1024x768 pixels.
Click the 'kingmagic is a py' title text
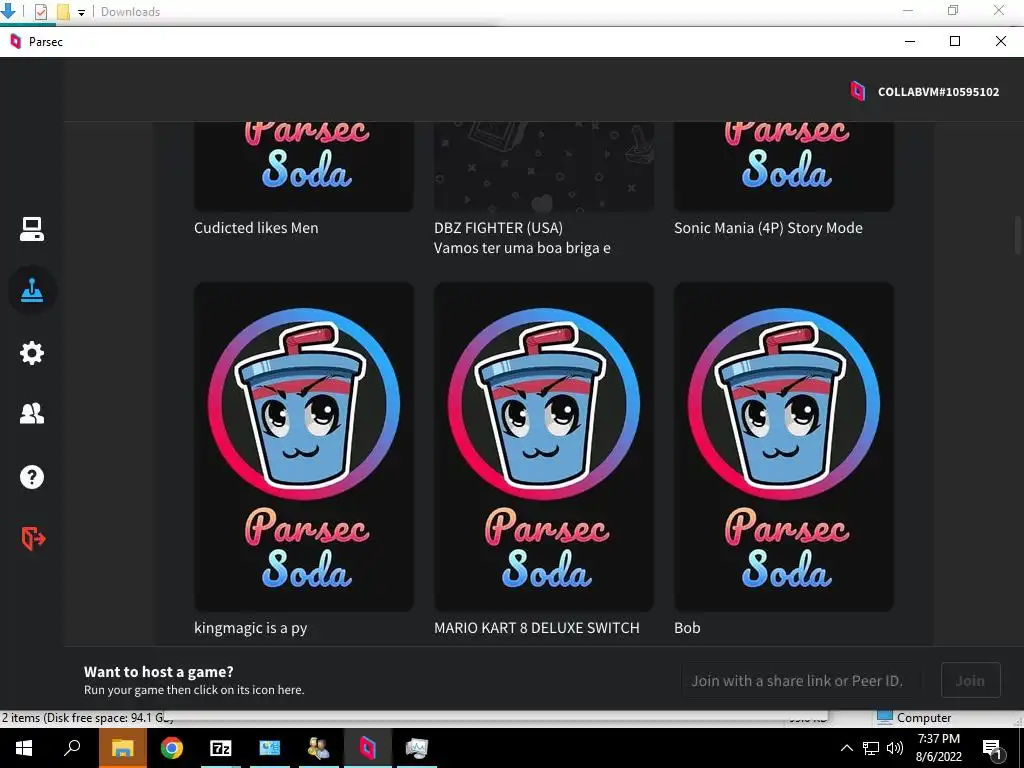tap(250, 628)
